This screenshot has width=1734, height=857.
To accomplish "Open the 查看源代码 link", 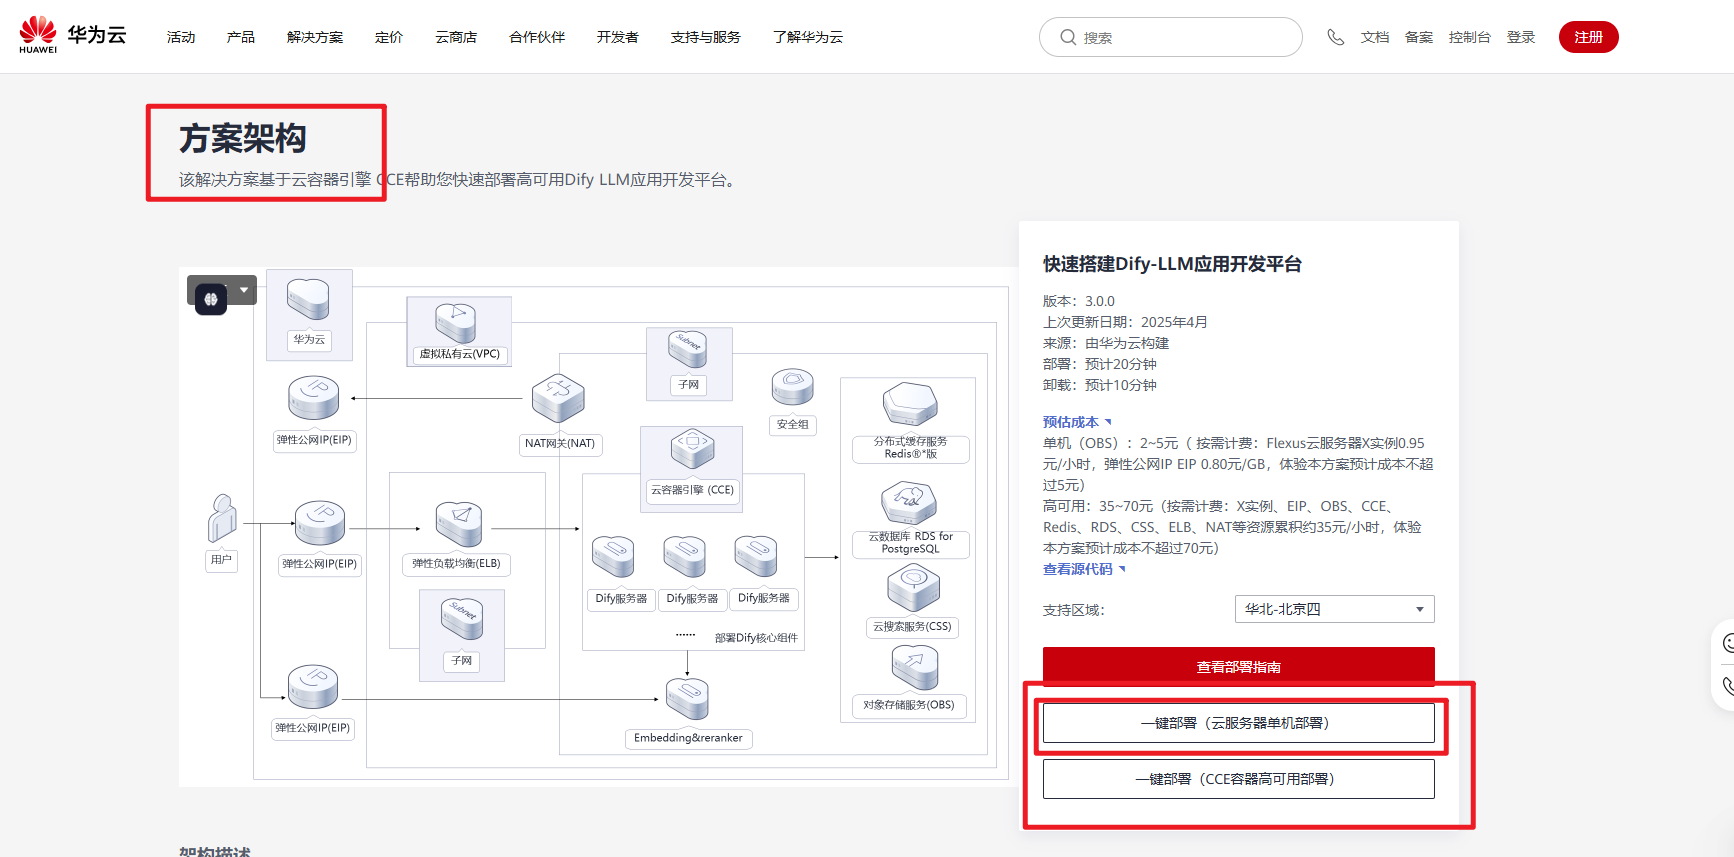I will [x=1084, y=569].
